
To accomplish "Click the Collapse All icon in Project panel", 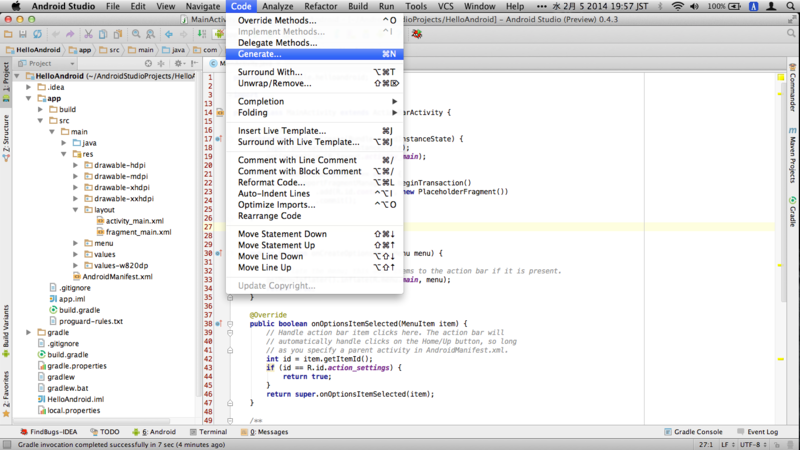I will tap(161, 63).
